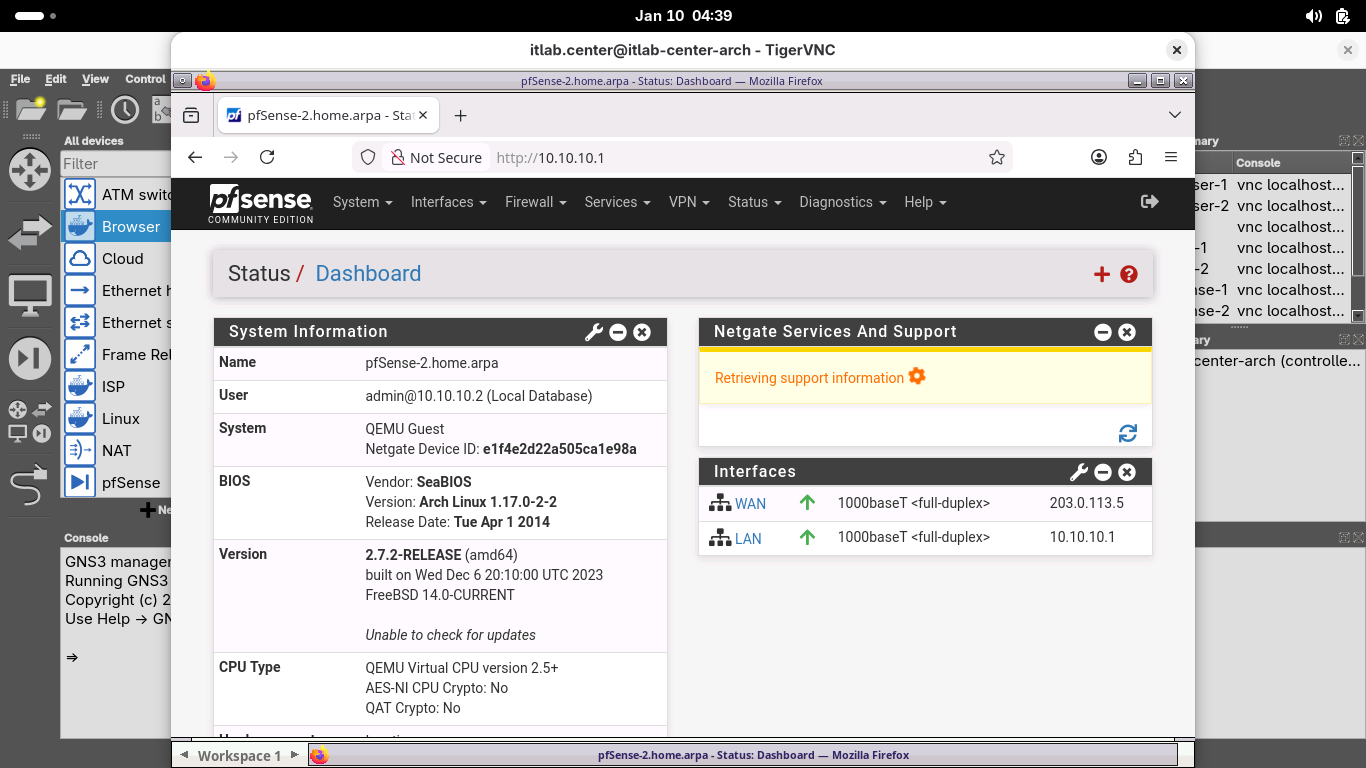Refresh Netgate support information
The height and width of the screenshot is (768, 1366).
pyautogui.click(x=1128, y=433)
